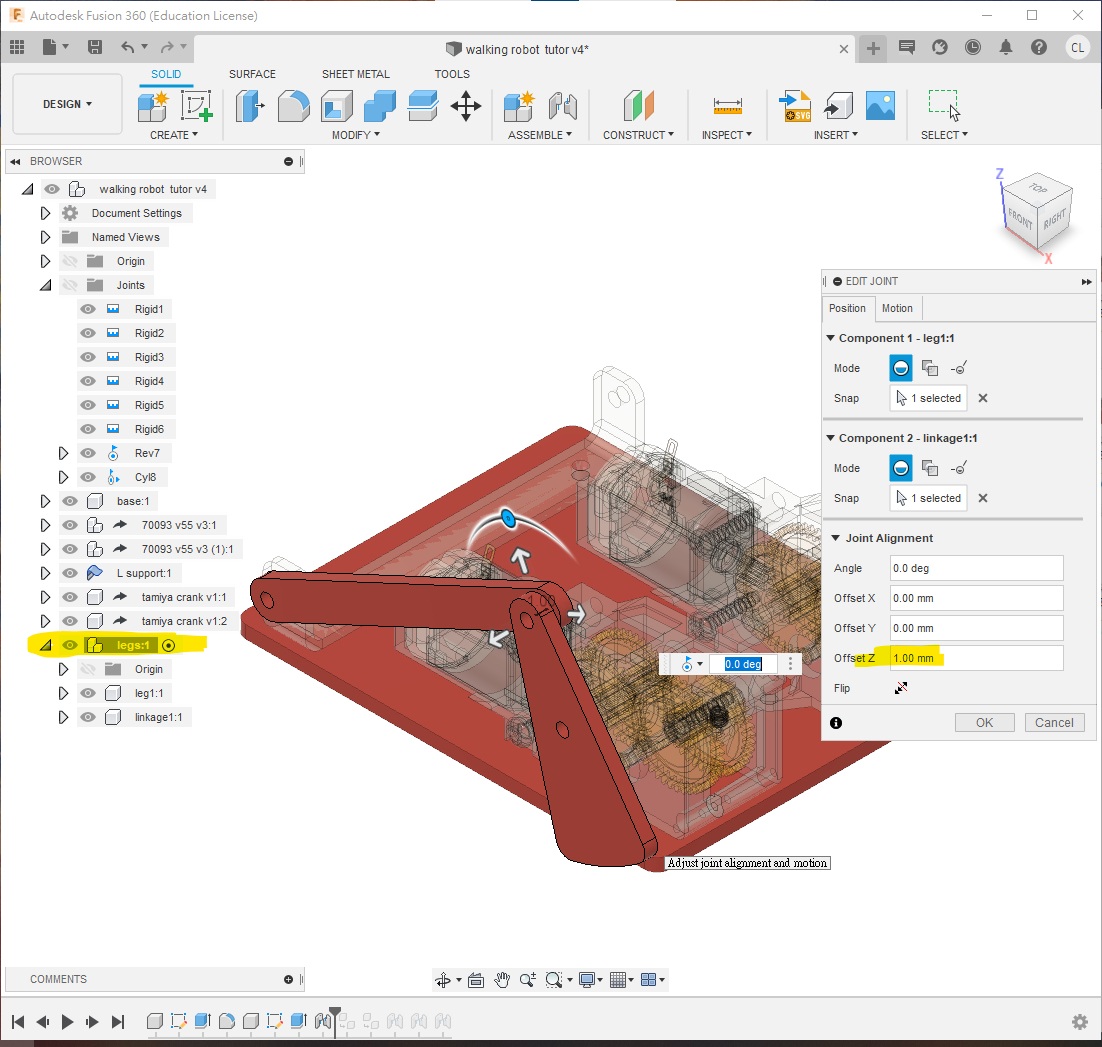The height and width of the screenshot is (1047, 1102).
Task: Click the timeline Play button
Action: [68, 1021]
